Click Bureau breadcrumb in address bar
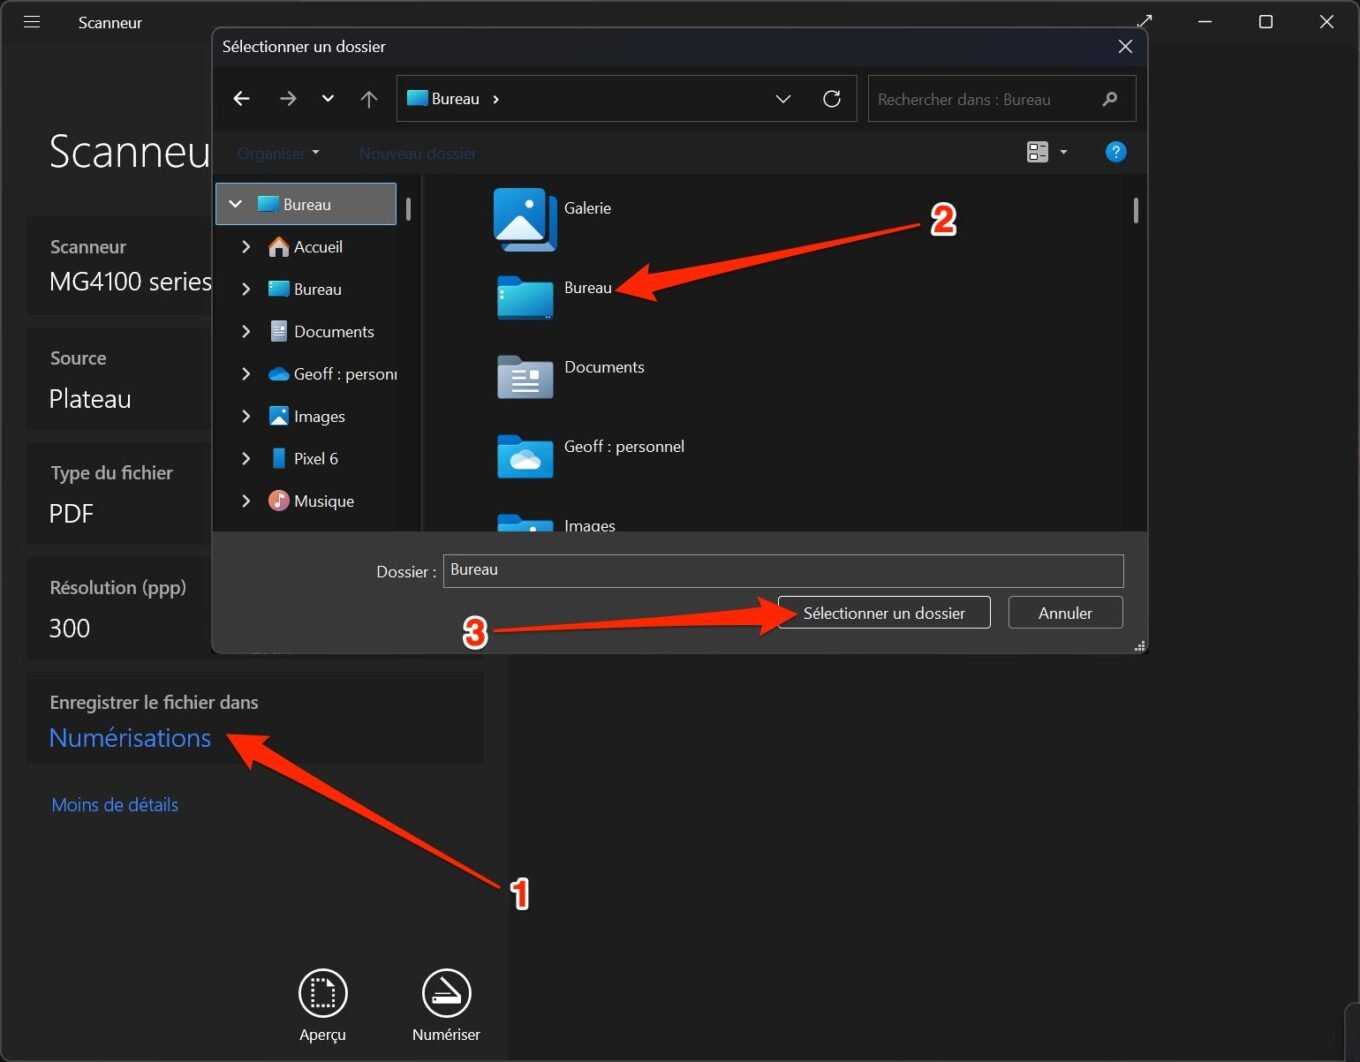This screenshot has width=1360, height=1062. (x=455, y=99)
